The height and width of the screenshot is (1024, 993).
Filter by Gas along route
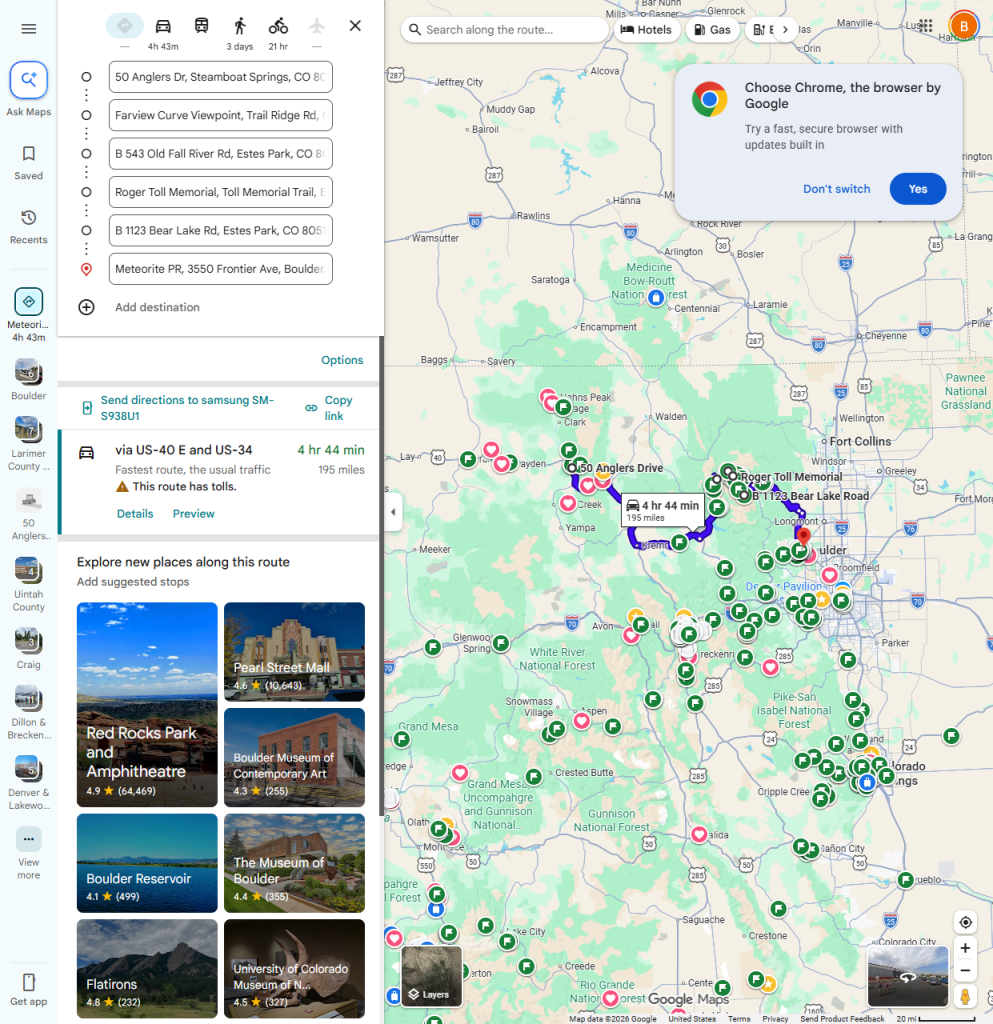(712, 29)
